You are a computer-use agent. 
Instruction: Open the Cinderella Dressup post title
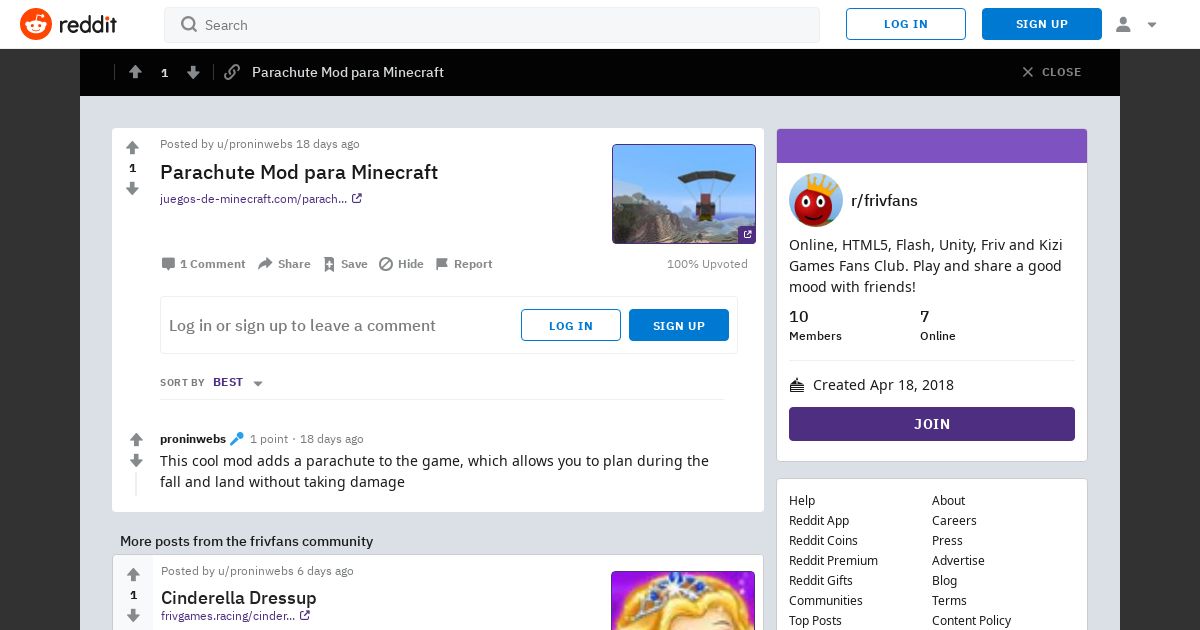[x=239, y=597]
